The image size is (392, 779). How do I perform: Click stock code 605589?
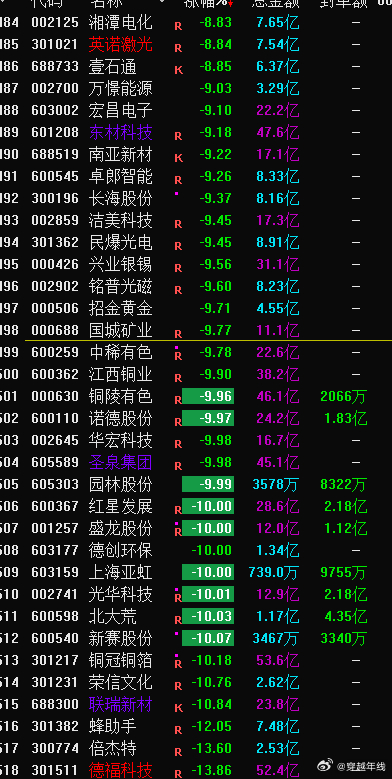[55, 462]
